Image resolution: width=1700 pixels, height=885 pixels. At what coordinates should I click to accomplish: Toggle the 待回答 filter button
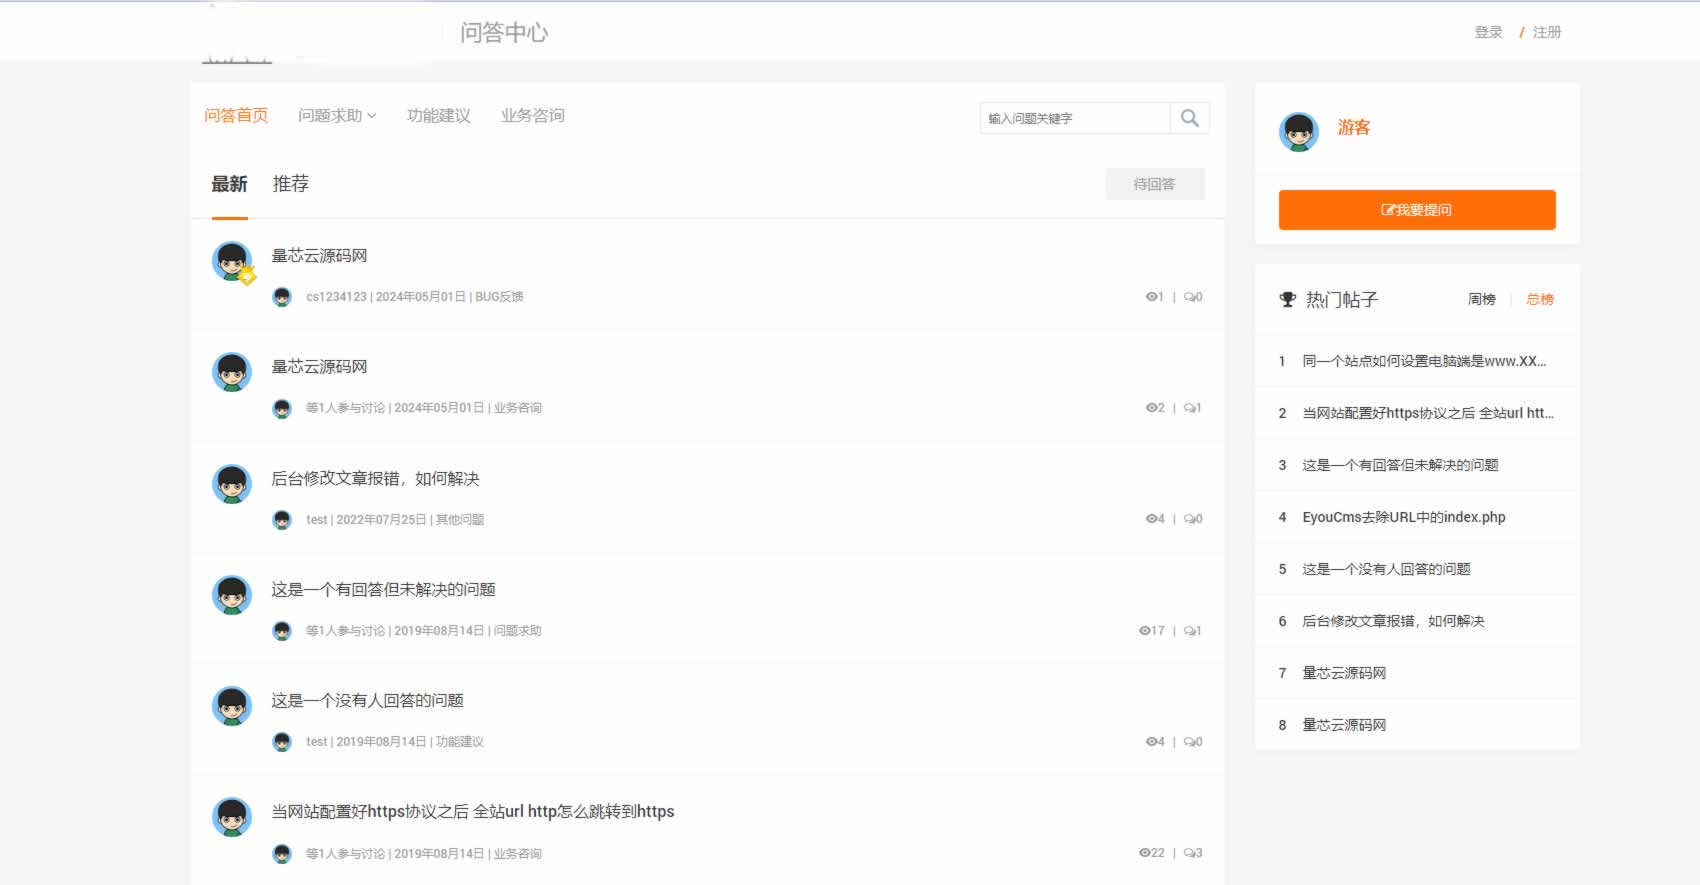point(1154,184)
